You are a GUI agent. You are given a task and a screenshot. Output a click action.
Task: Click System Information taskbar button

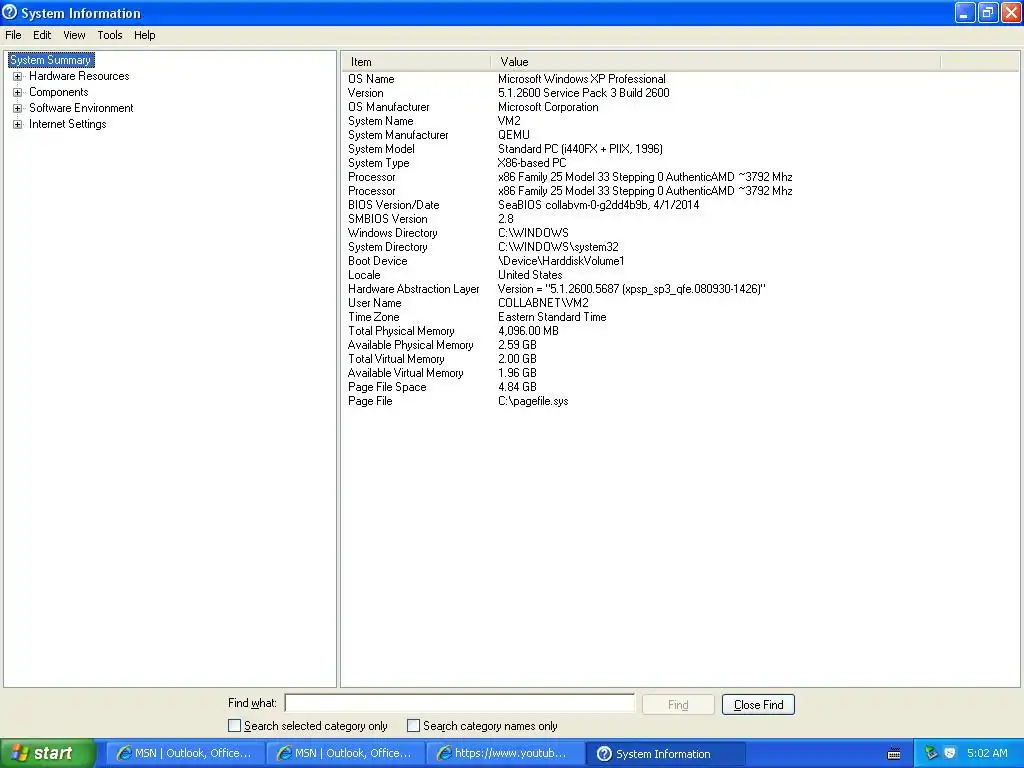tap(665, 754)
